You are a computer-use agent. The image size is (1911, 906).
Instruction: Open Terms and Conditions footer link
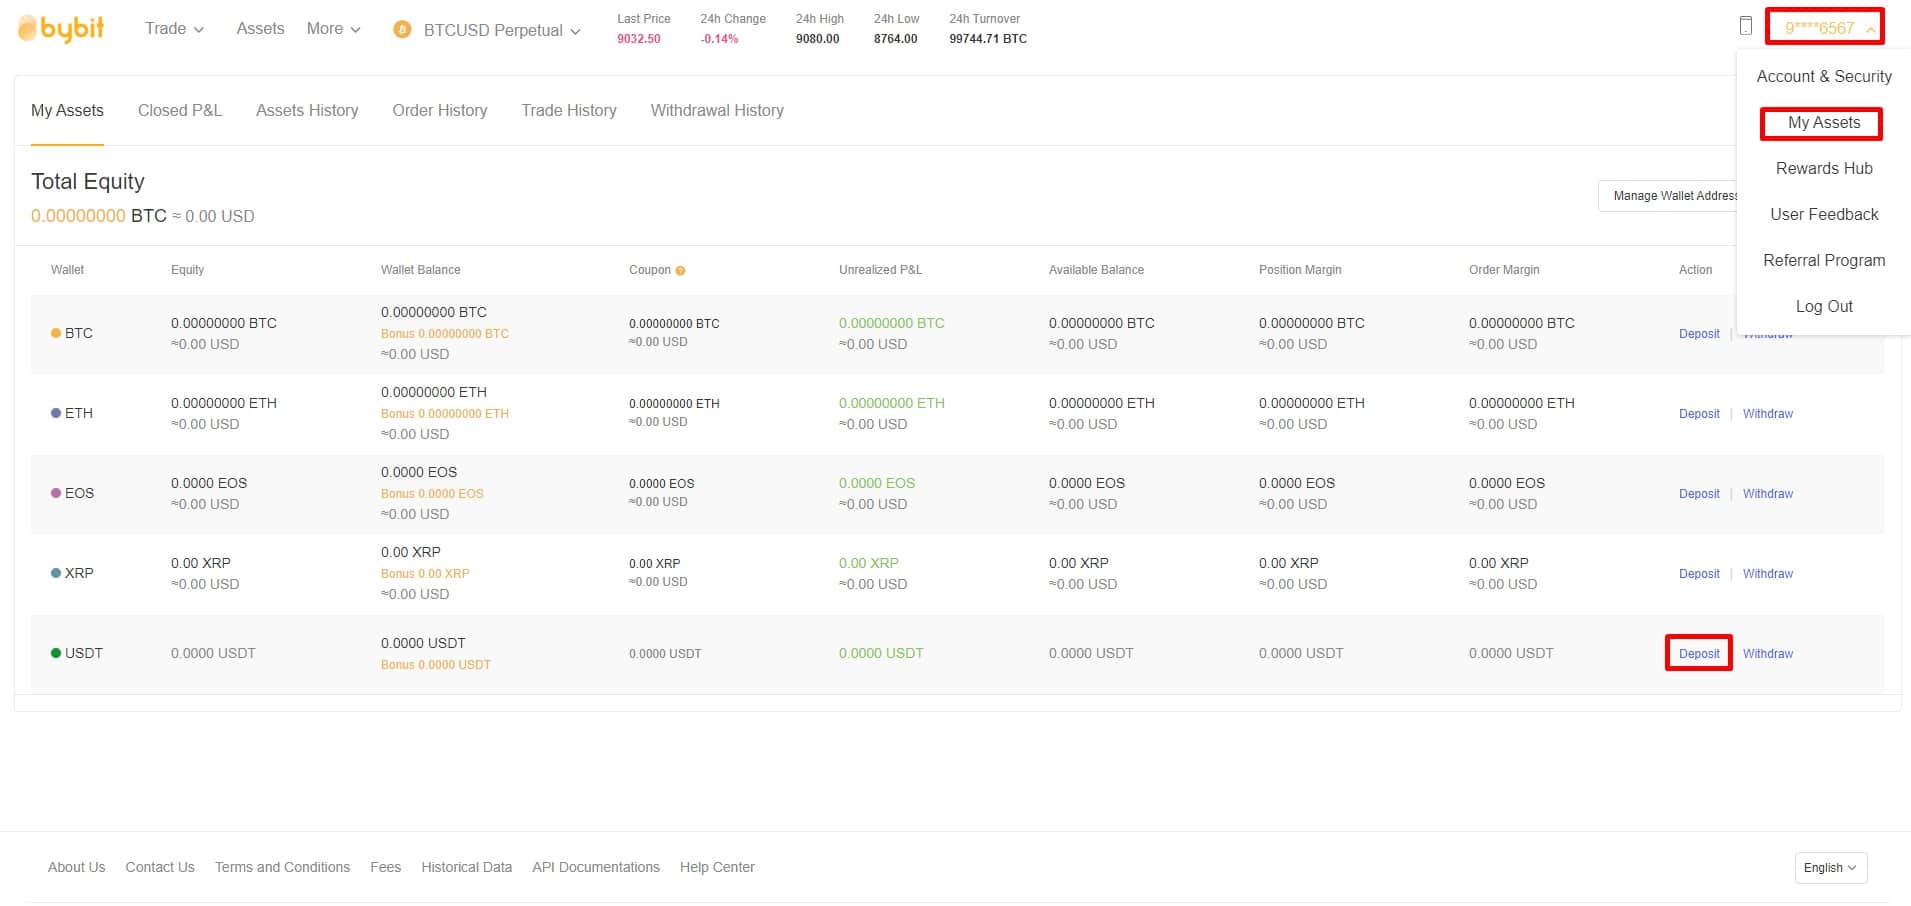pyautogui.click(x=282, y=867)
